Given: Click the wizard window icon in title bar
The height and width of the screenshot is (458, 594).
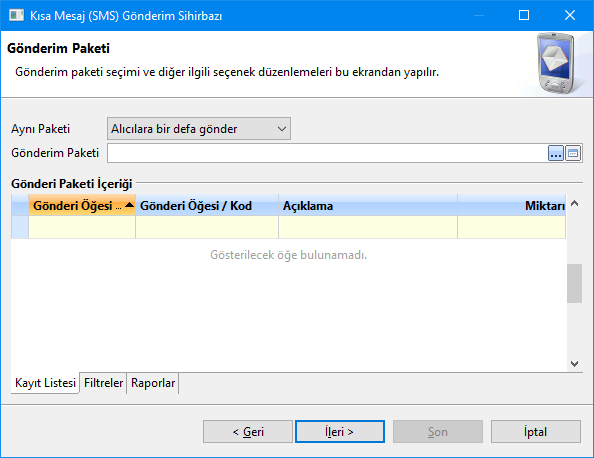Looking at the screenshot, I should coord(16,15).
